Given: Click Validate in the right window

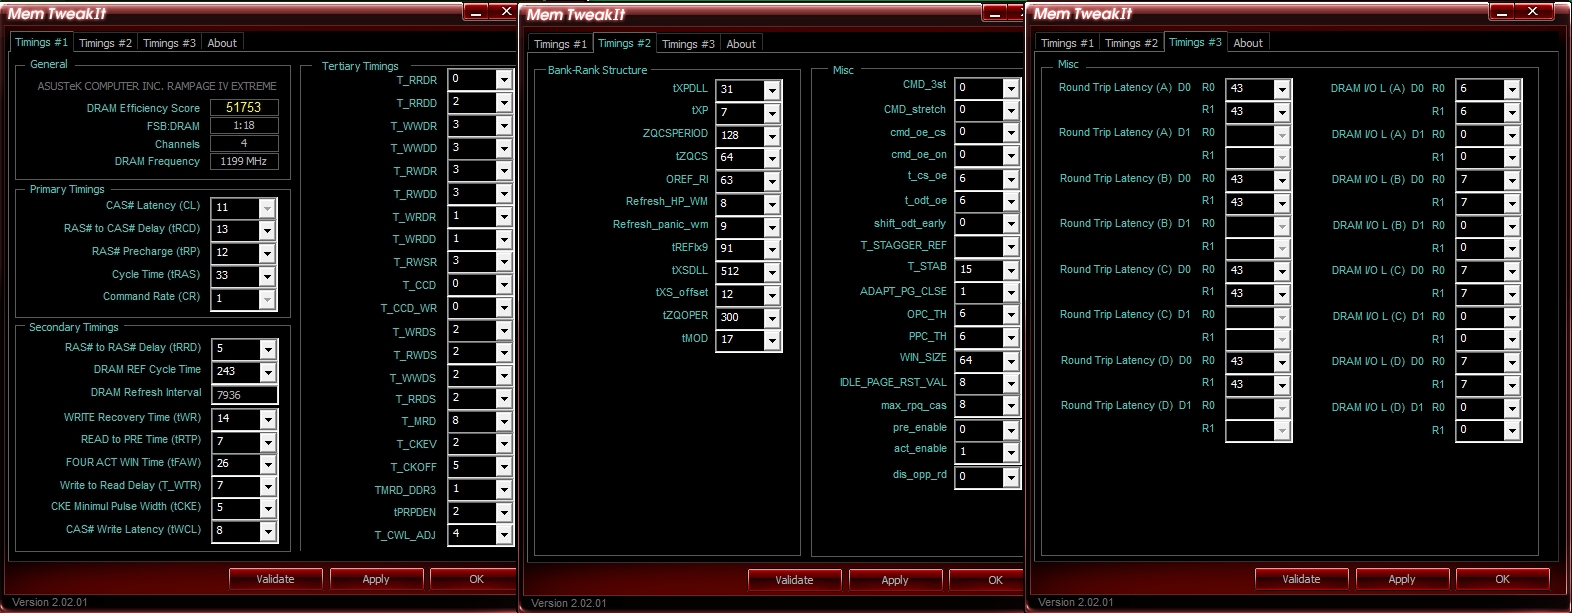Looking at the screenshot, I should [1301, 579].
